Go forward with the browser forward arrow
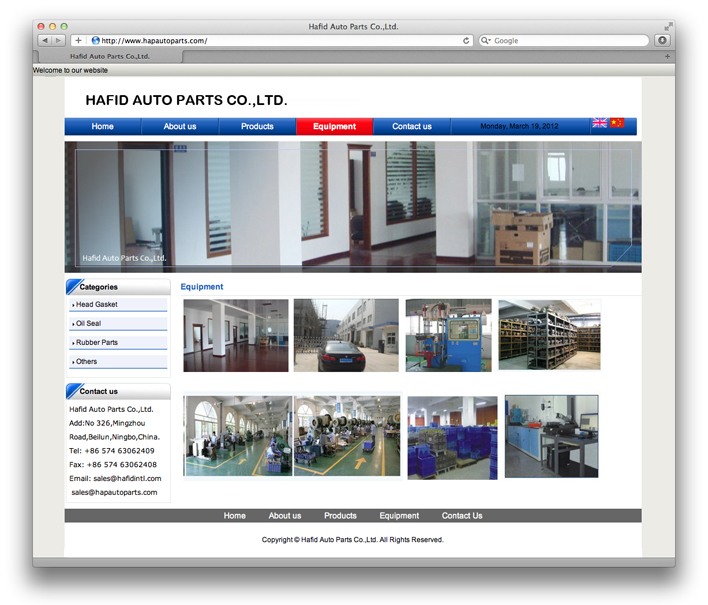 58,41
